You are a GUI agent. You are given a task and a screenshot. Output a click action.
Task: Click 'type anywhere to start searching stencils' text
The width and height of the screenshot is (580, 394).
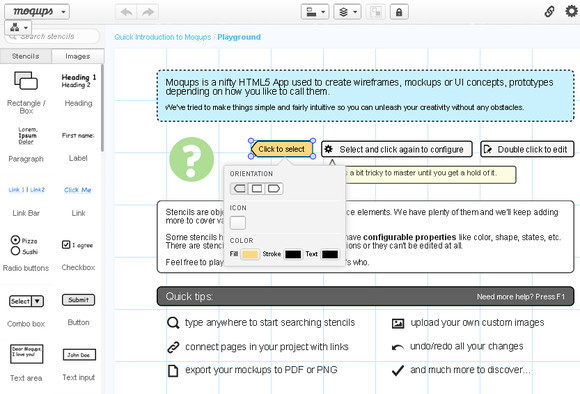pyautogui.click(x=270, y=323)
